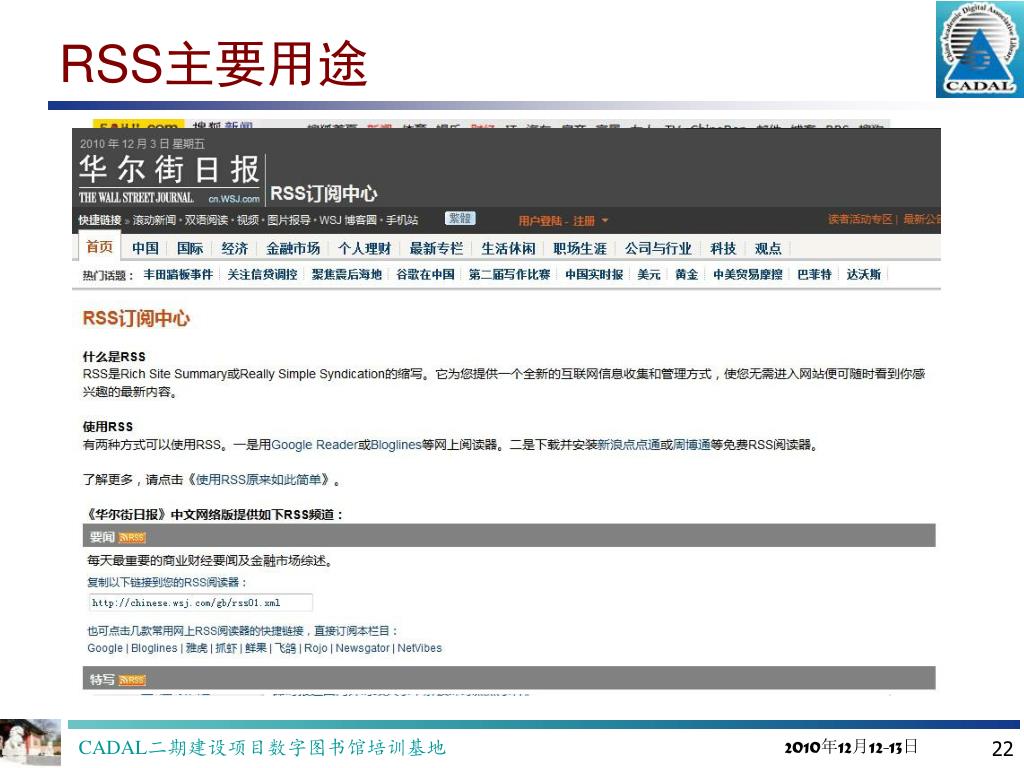This screenshot has width=1024, height=768.
Task: Subscribe via the Bloglines reader shortcut
Action: tap(154, 648)
